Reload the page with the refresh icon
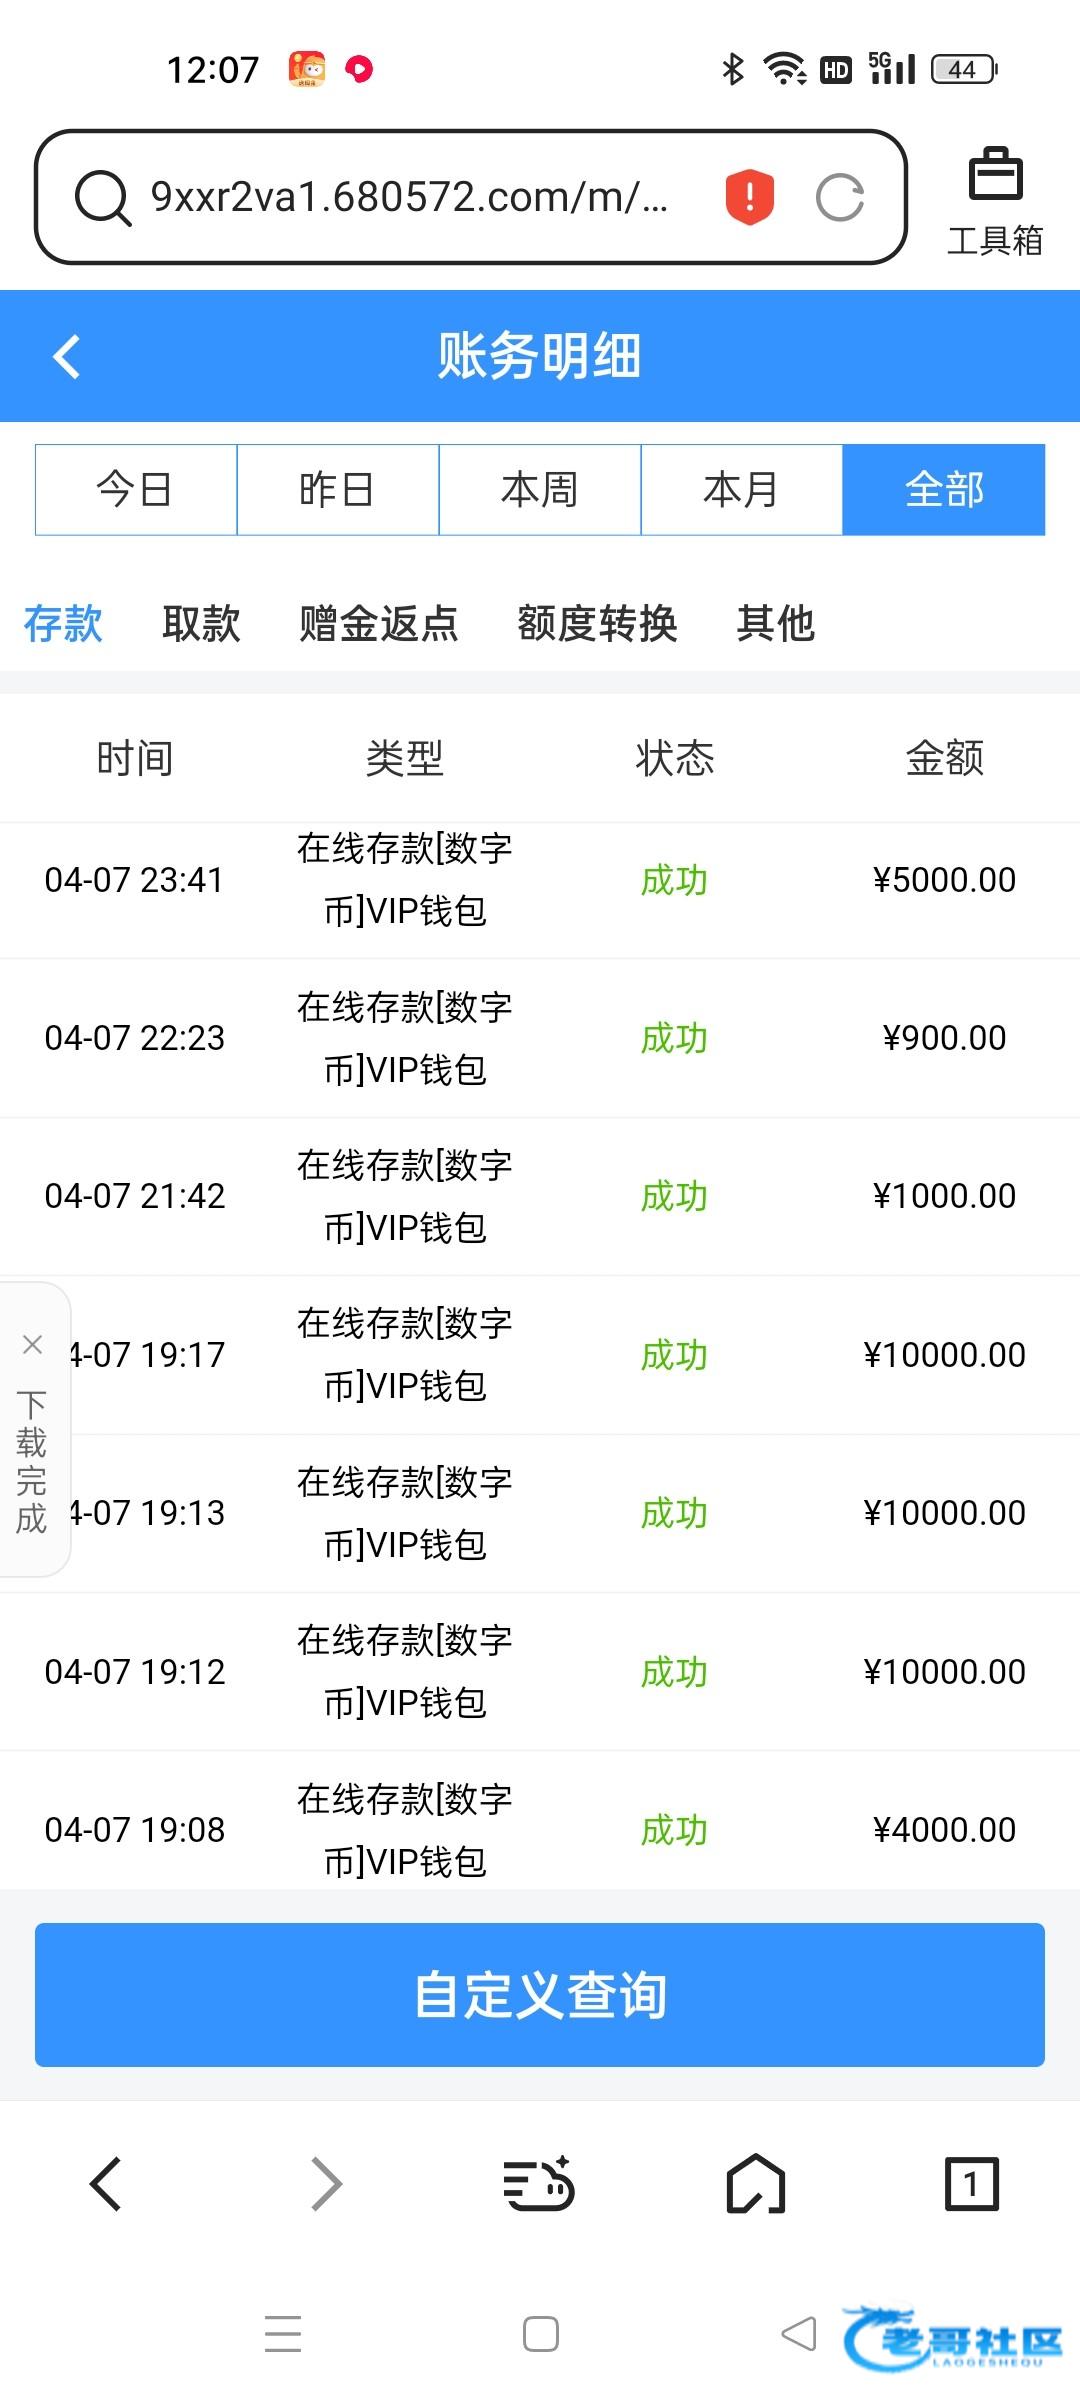1080x2400 pixels. point(839,197)
